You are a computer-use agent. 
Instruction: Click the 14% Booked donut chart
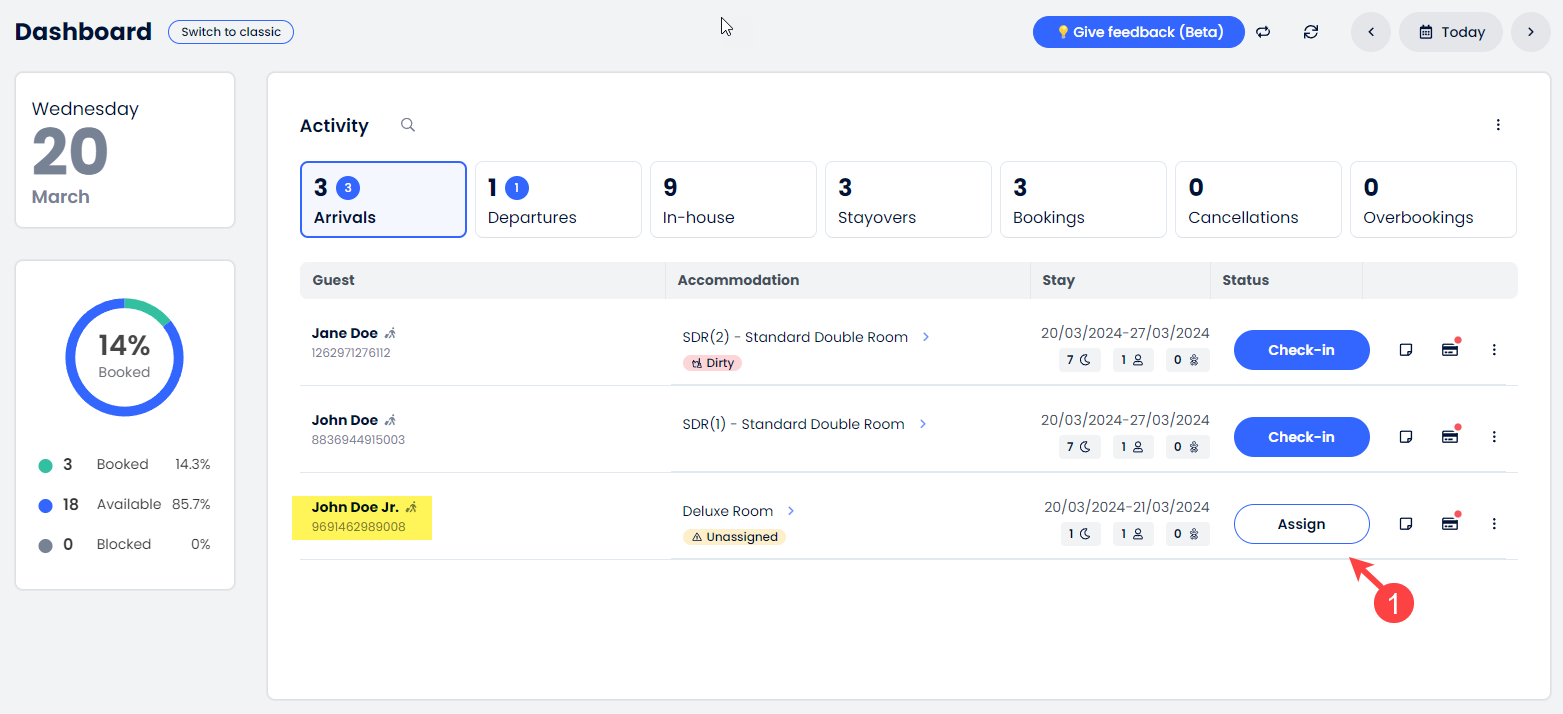tap(124, 357)
